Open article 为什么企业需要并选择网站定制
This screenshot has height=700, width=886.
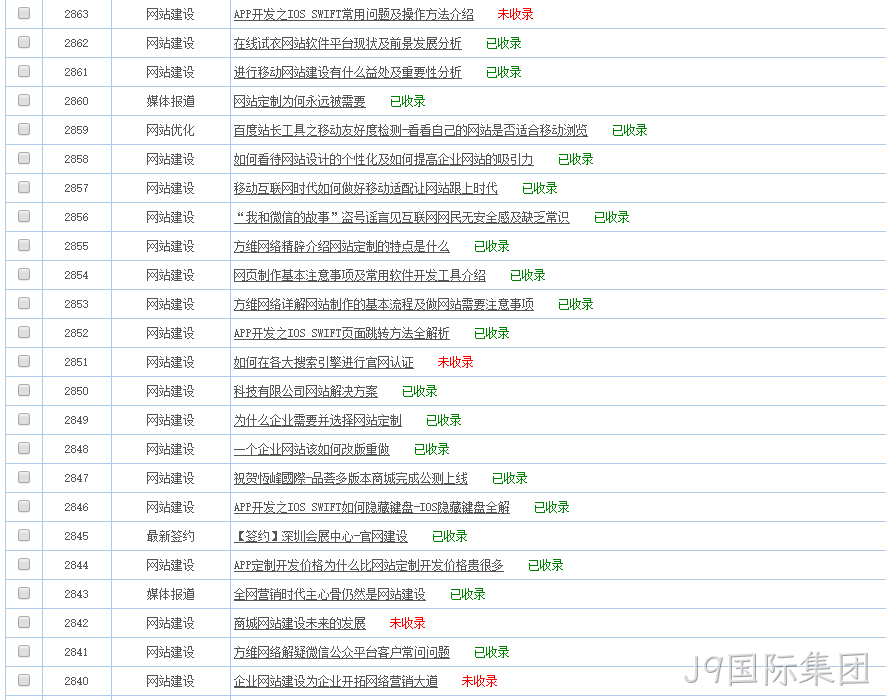[x=318, y=420]
